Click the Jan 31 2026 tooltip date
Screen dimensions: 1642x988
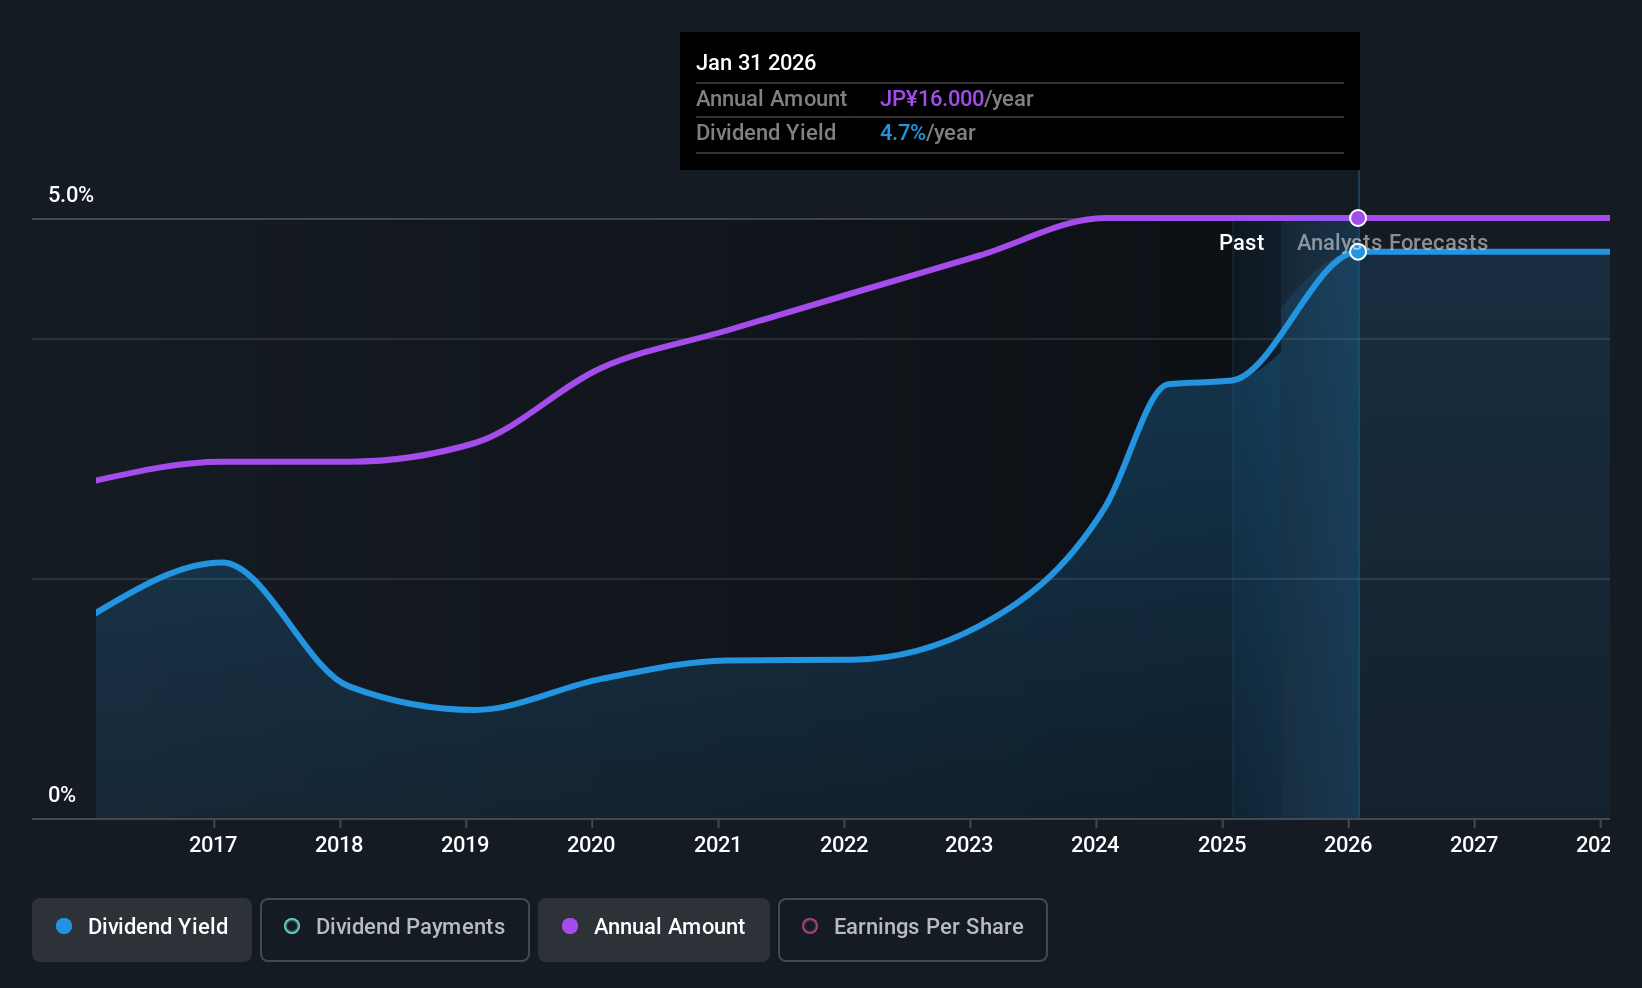(x=756, y=63)
